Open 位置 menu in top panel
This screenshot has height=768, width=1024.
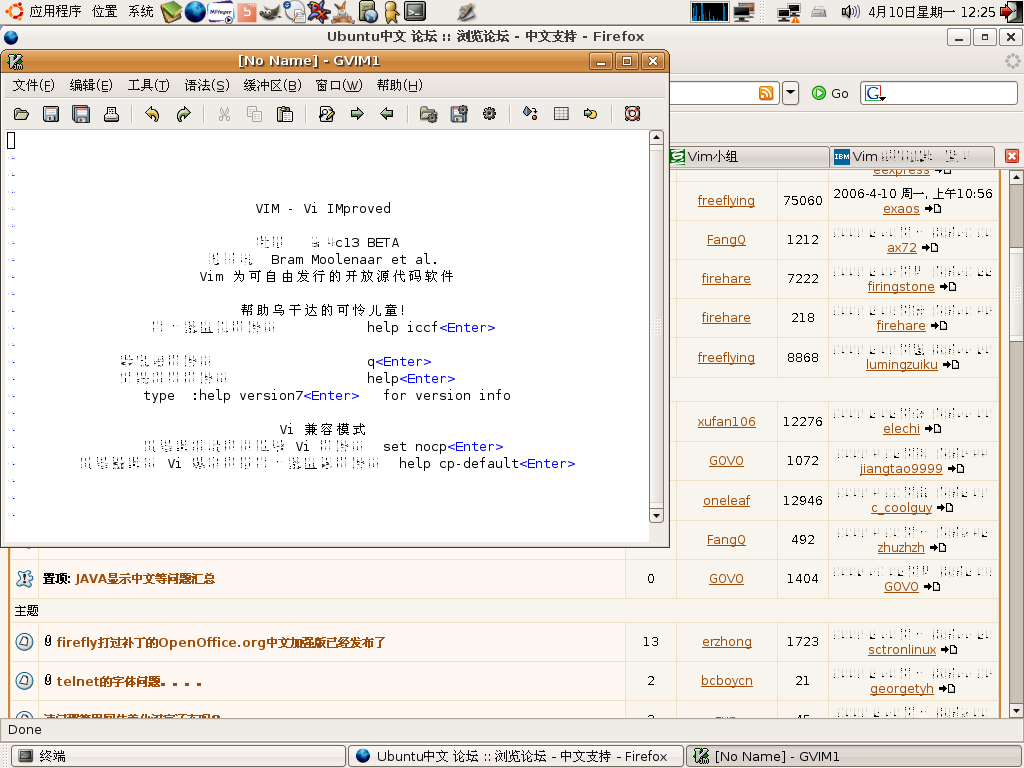[104, 11]
